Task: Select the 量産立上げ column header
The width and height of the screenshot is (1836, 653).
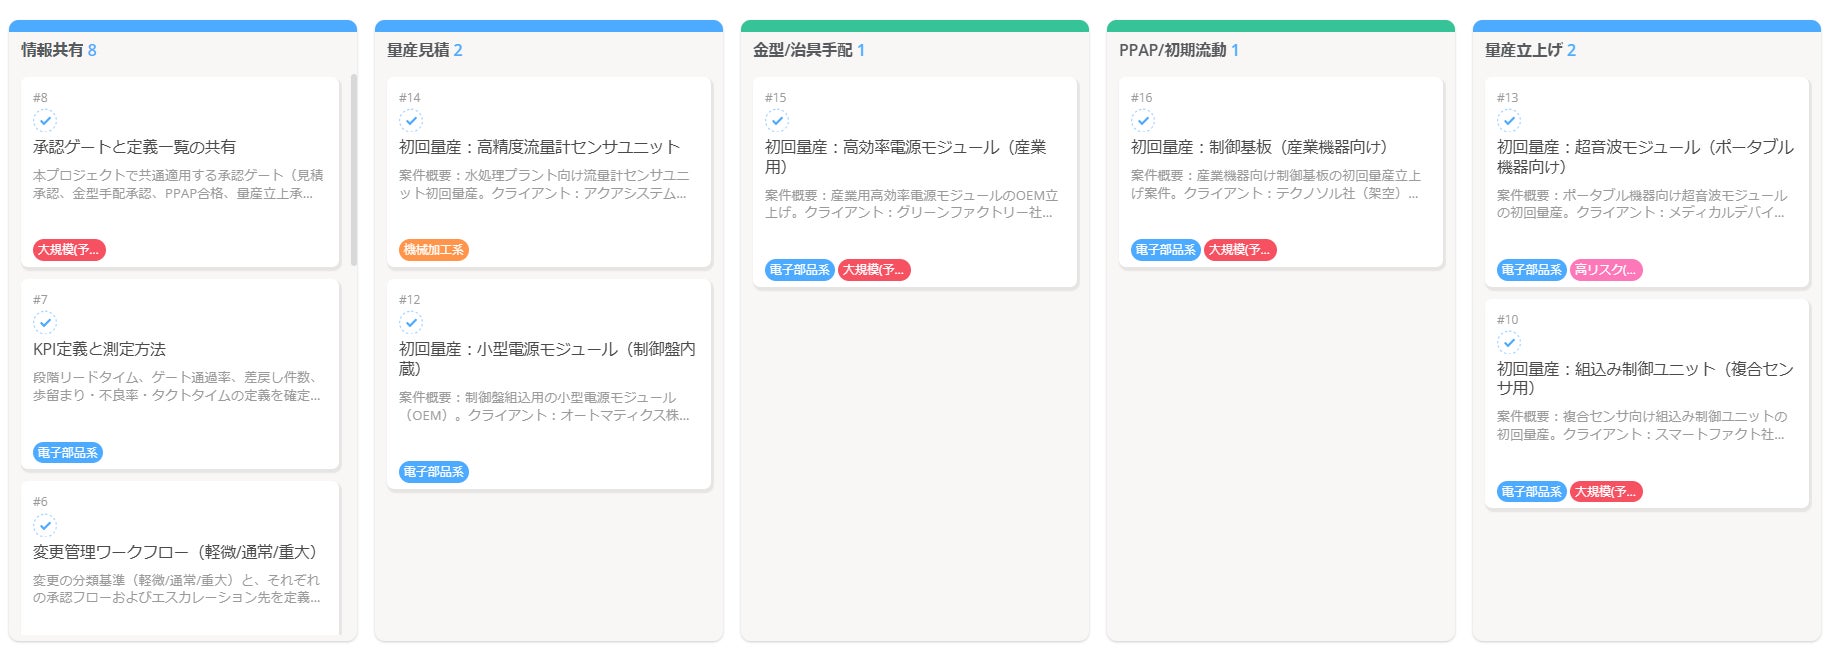Action: tap(1523, 50)
